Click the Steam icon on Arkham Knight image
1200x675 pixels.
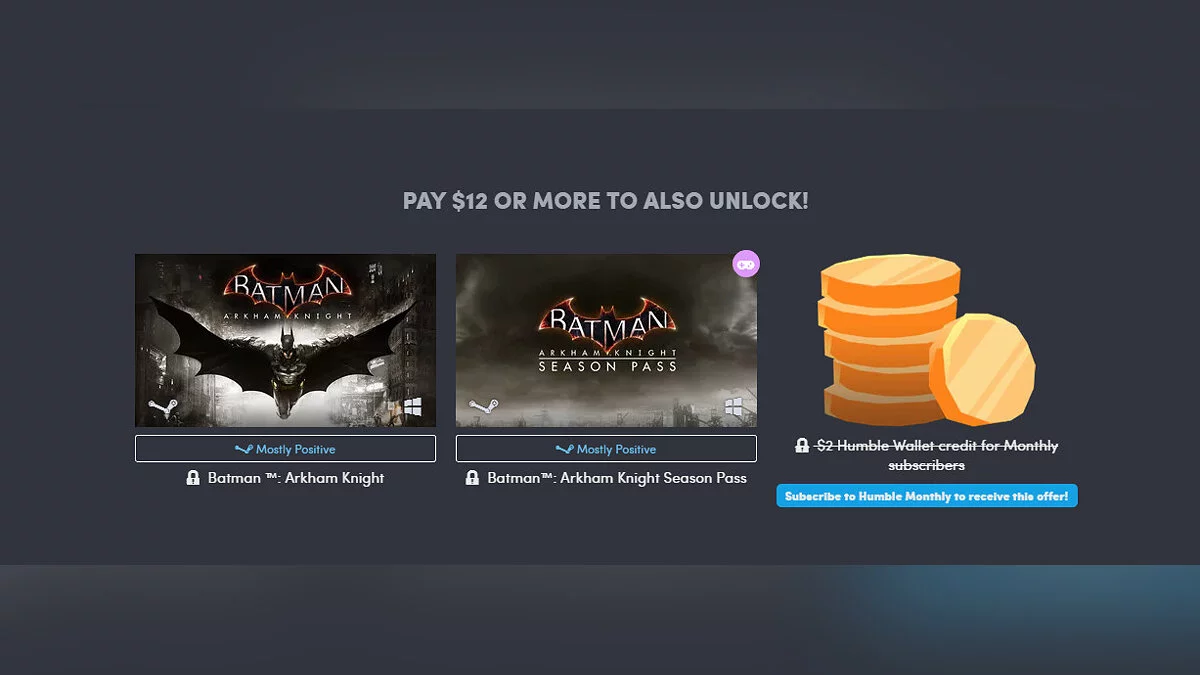(163, 409)
